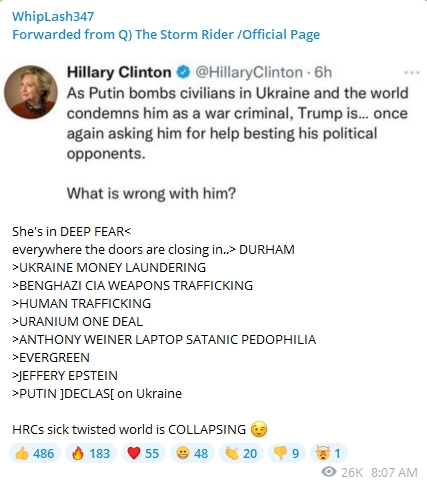Click the clapping hands reaction 20
This screenshot has width=427, height=480.
pyautogui.click(x=241, y=453)
